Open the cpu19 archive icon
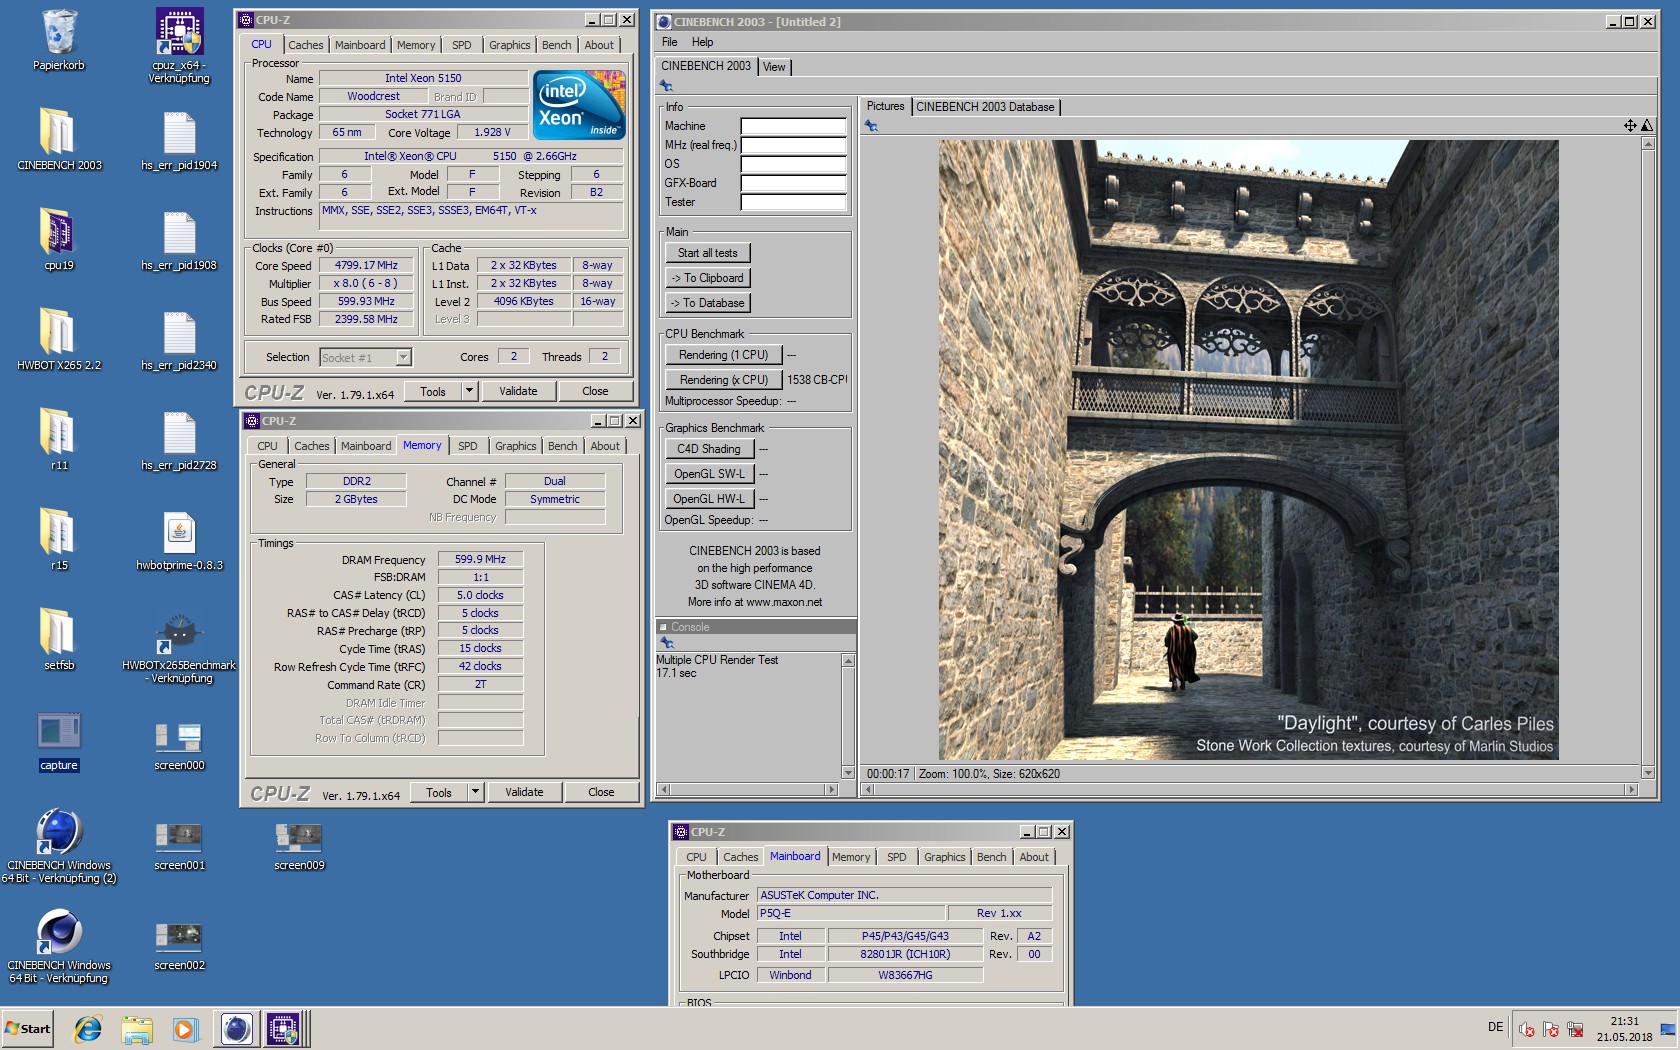Image resolution: width=1680 pixels, height=1050 pixels. (59, 240)
